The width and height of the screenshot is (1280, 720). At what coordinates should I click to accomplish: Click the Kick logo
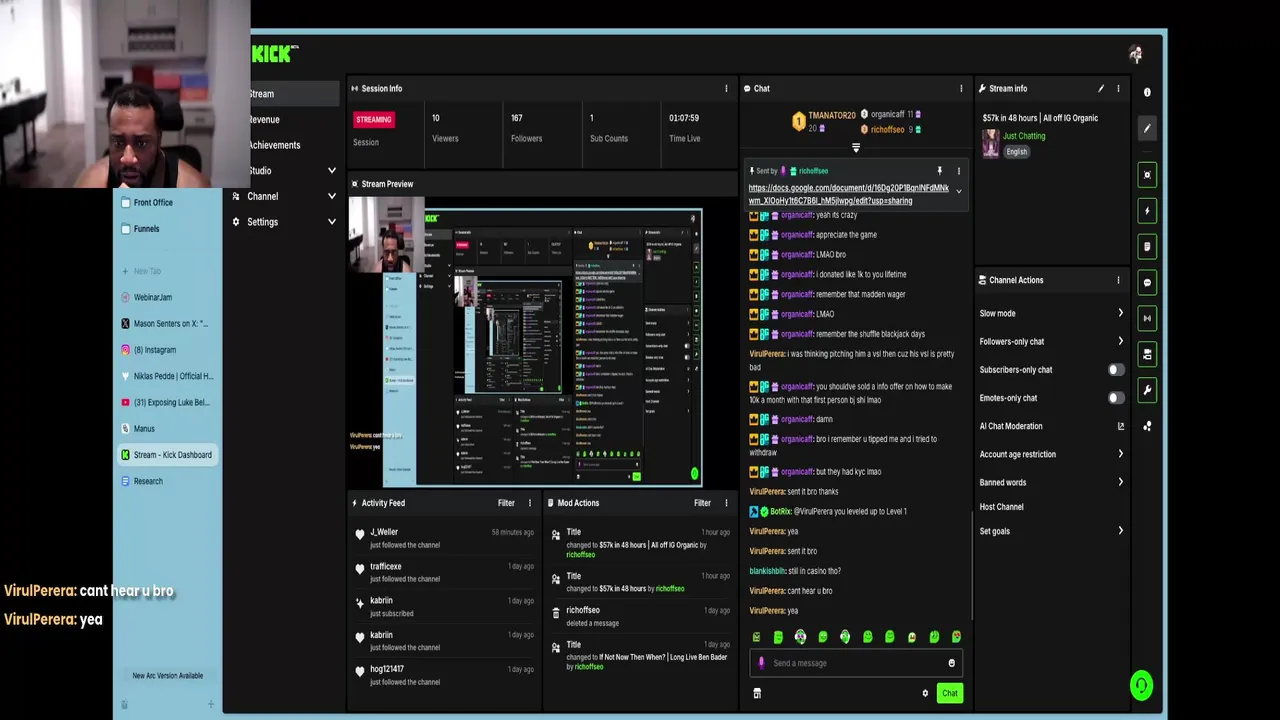coord(274,54)
